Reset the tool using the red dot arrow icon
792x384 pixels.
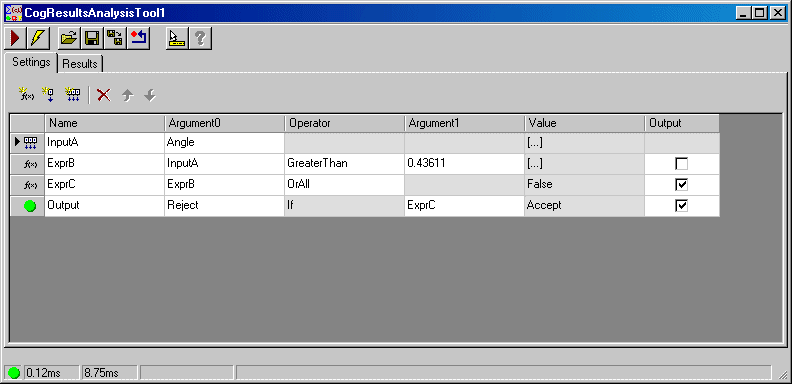138,38
